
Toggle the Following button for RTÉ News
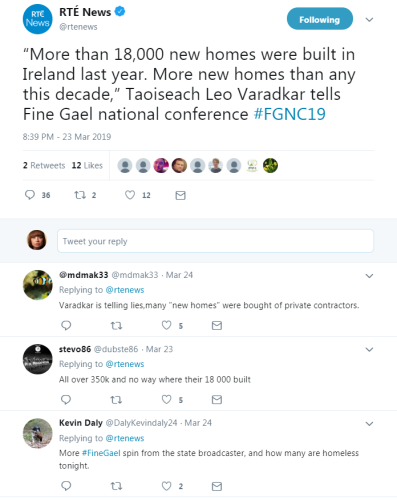click(x=320, y=19)
